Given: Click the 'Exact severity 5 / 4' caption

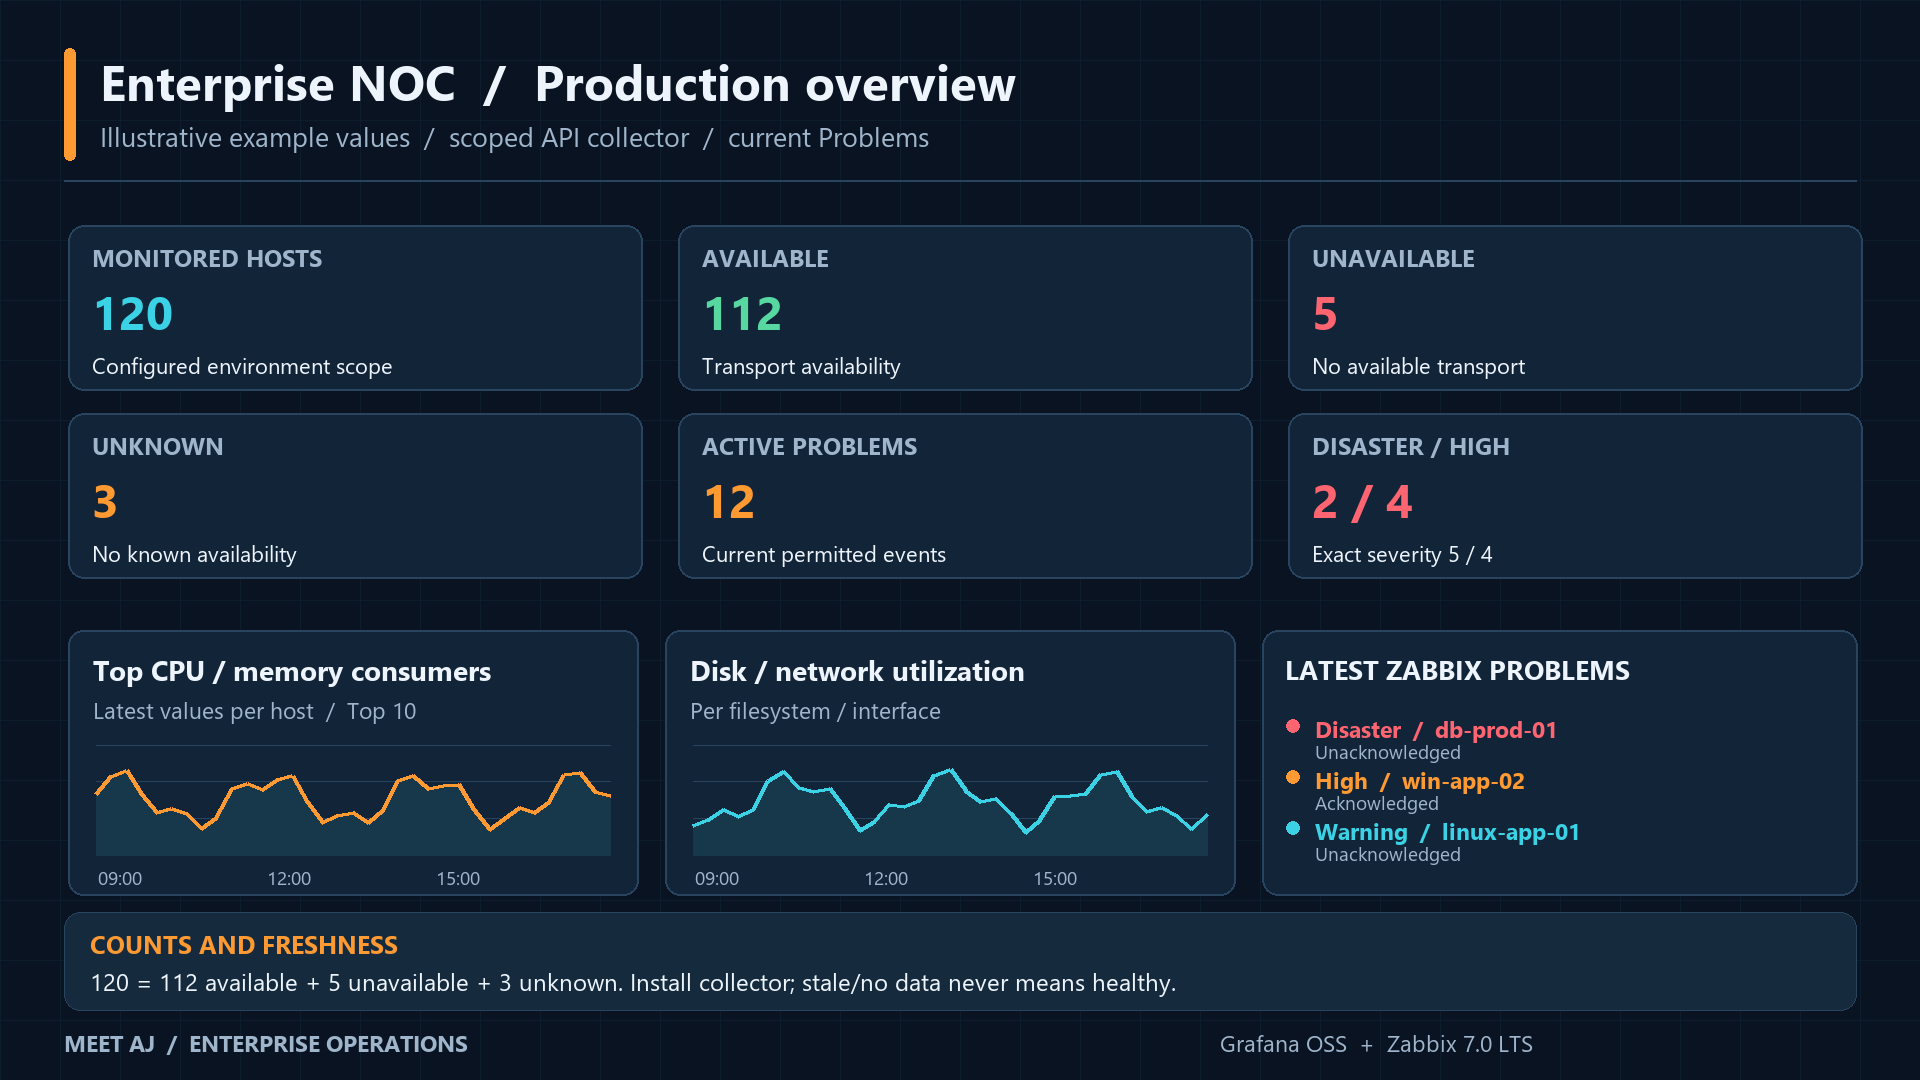Looking at the screenshot, I should pyautogui.click(x=1402, y=555).
